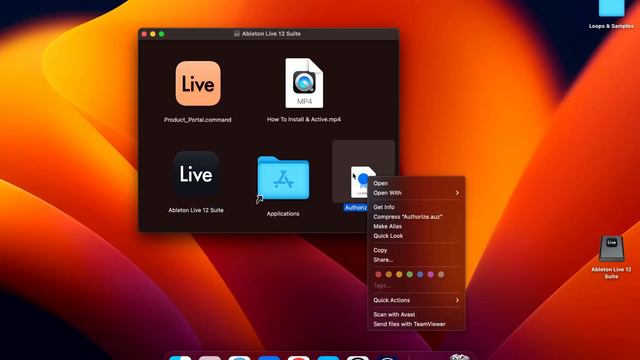Apply the yellow tag color

pos(399,274)
